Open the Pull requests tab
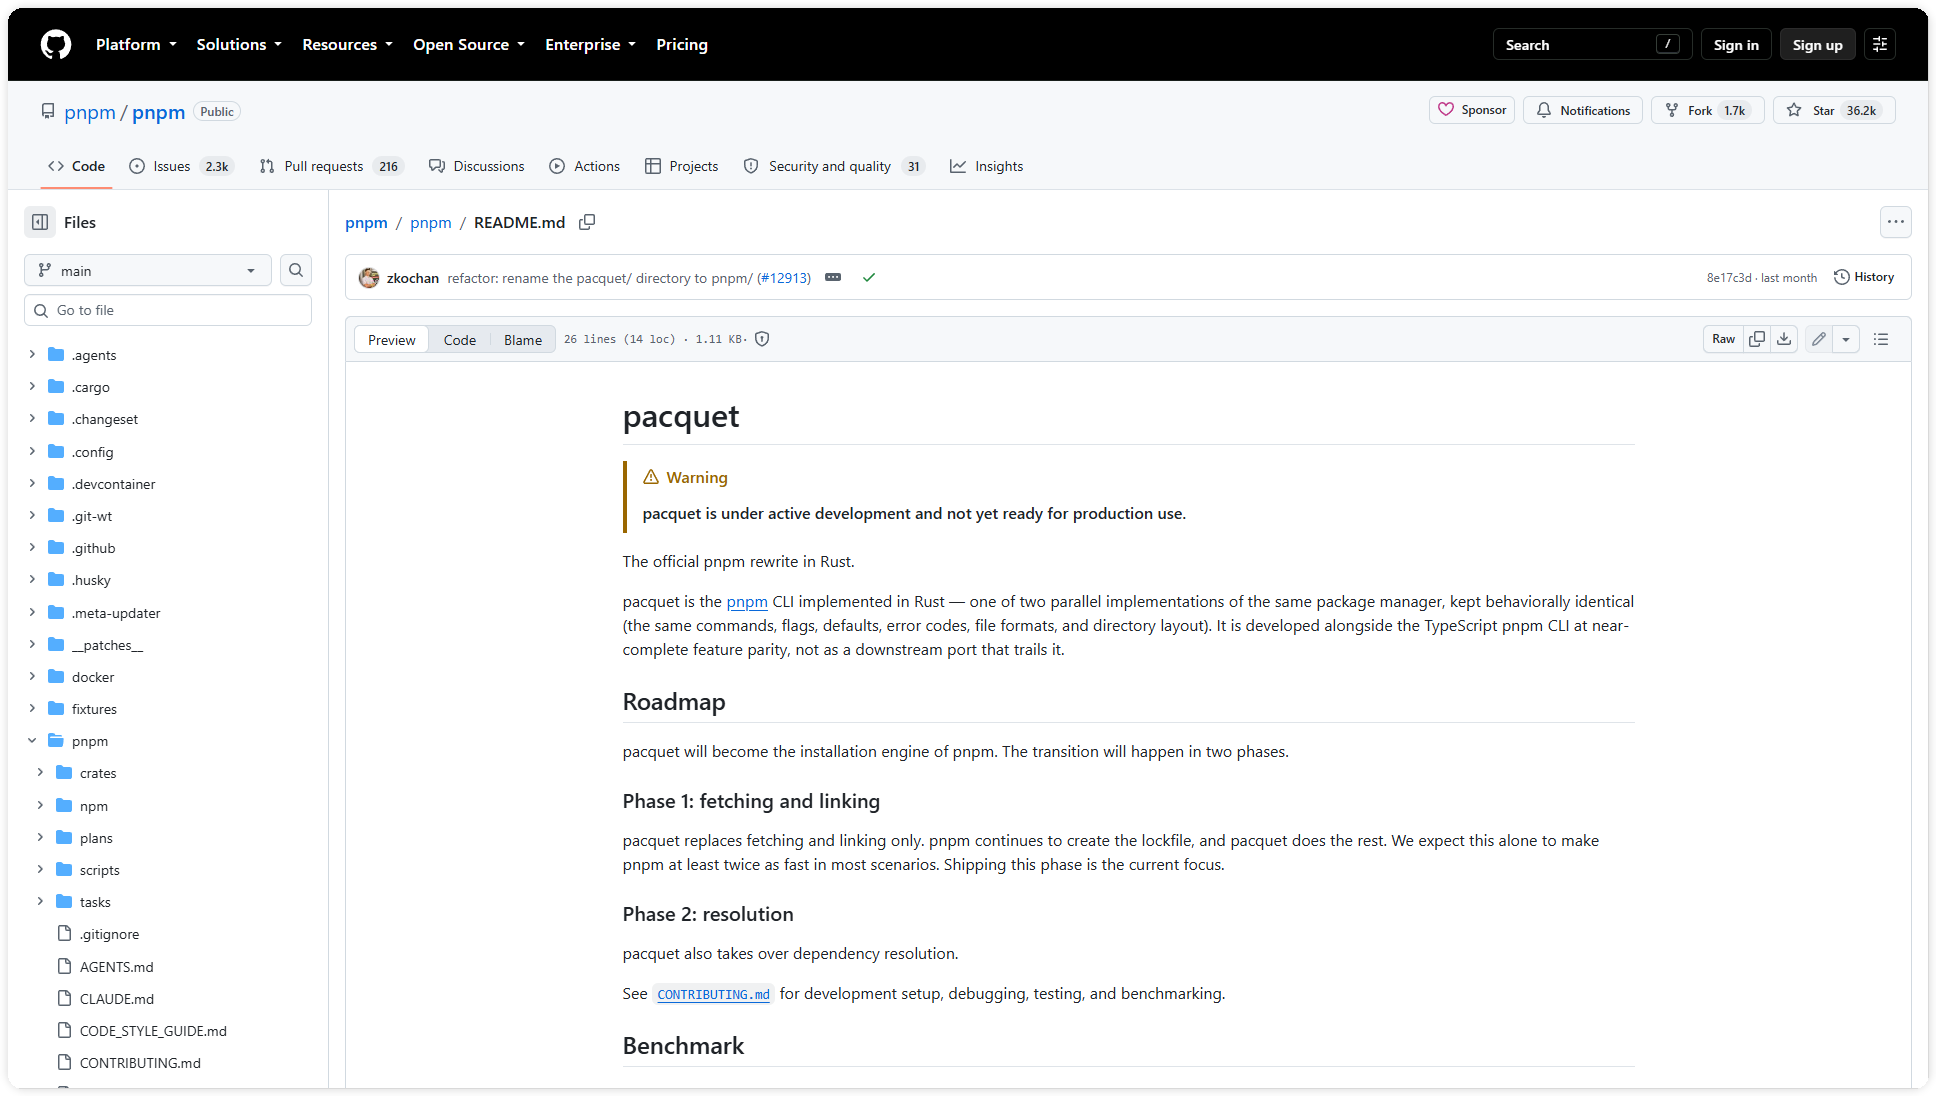Screen dimensions: 1936x1096 click(330, 166)
